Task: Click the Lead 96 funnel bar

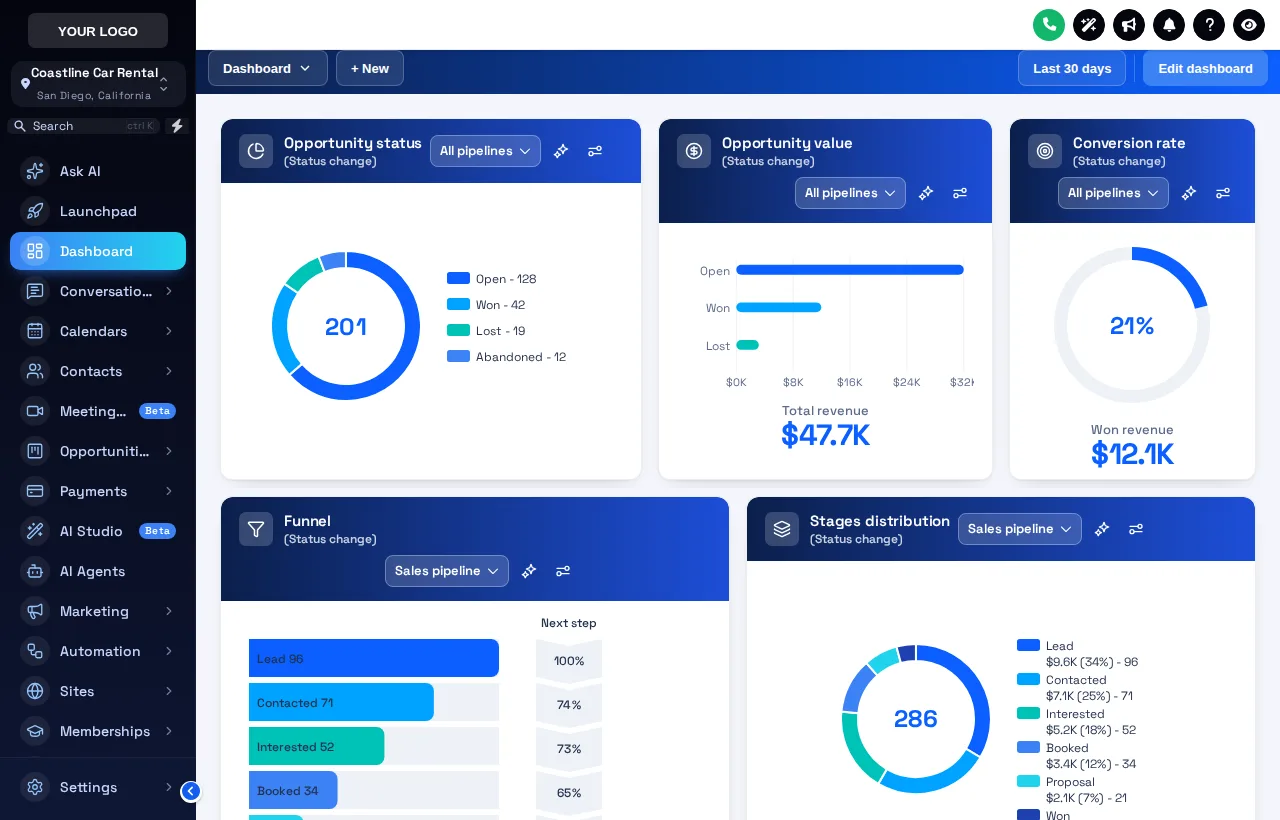Action: [x=374, y=658]
